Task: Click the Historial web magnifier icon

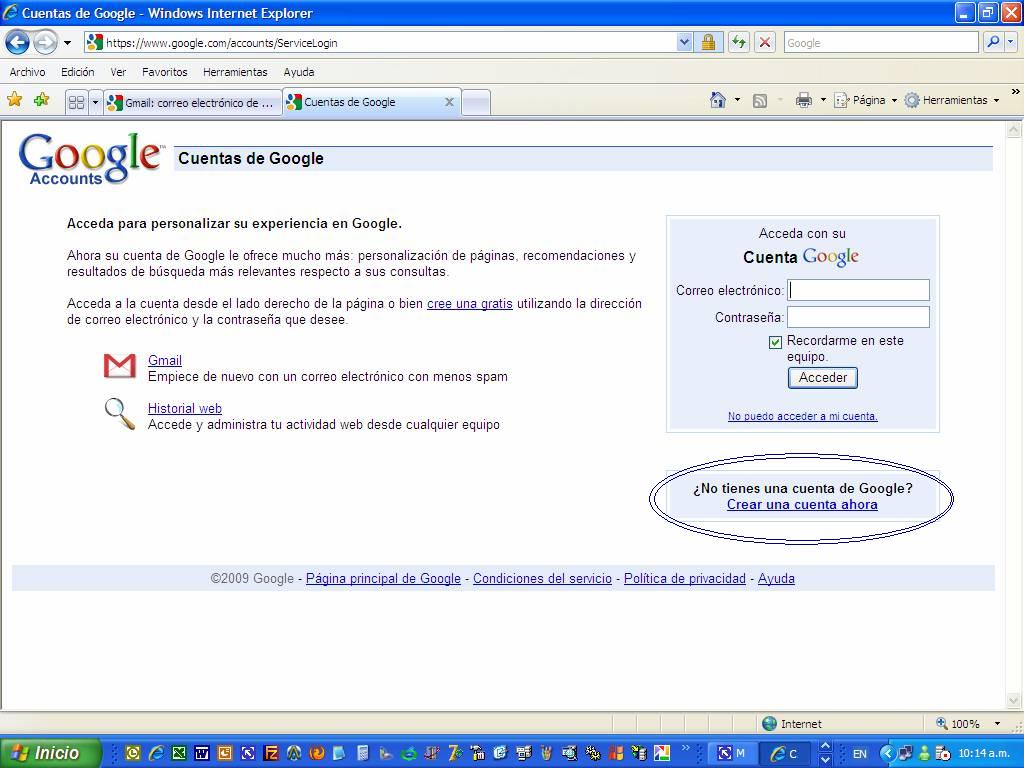Action: [x=120, y=414]
